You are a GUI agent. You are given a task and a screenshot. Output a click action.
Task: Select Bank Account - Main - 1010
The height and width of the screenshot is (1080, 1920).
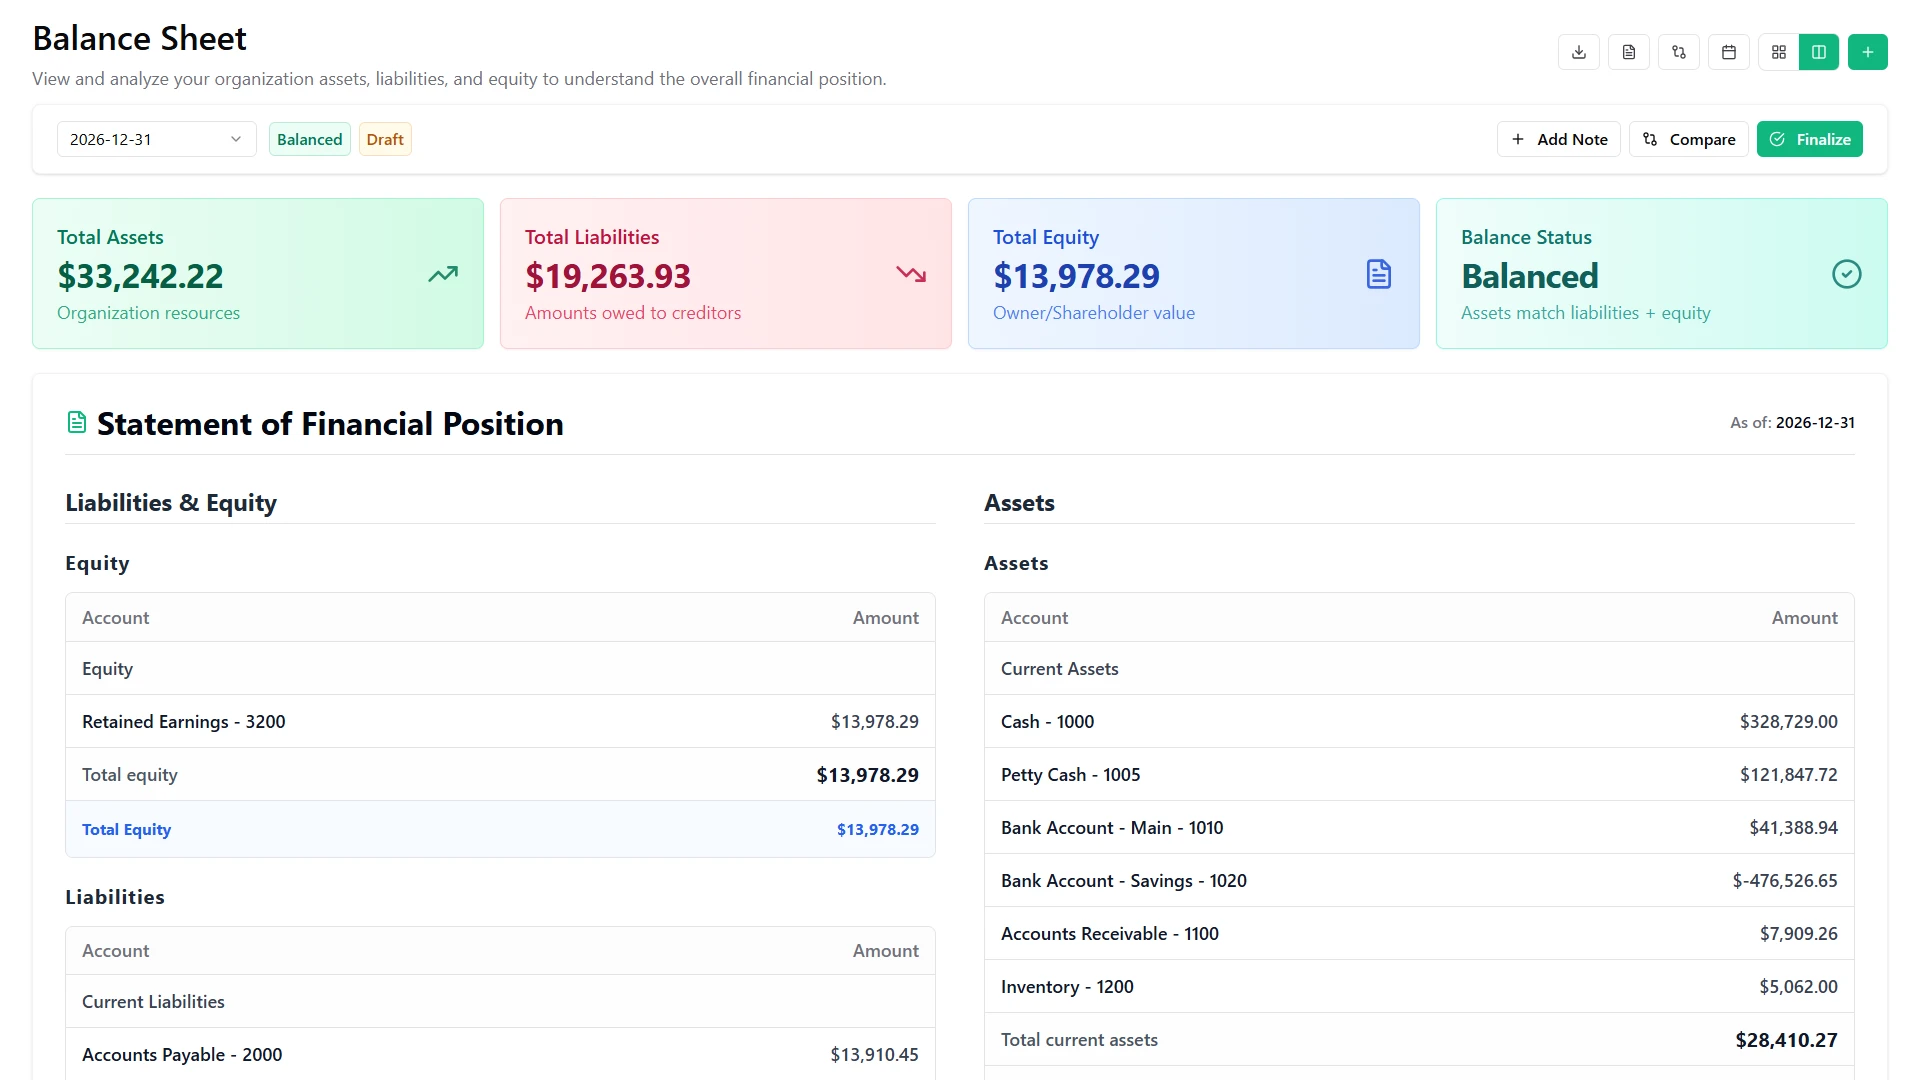click(1419, 827)
